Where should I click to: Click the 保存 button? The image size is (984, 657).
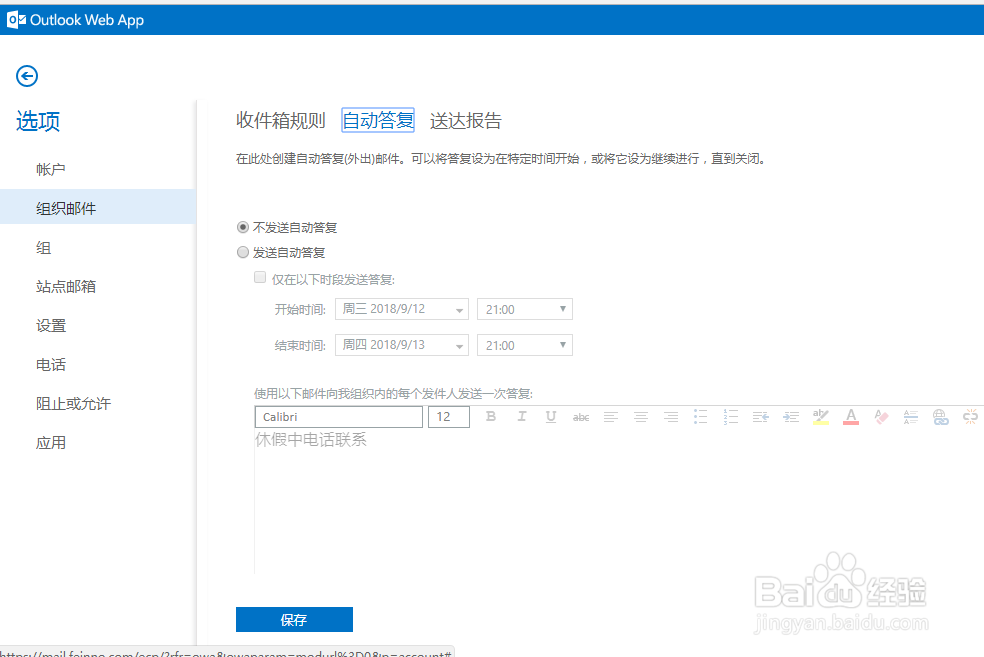tap(294, 619)
